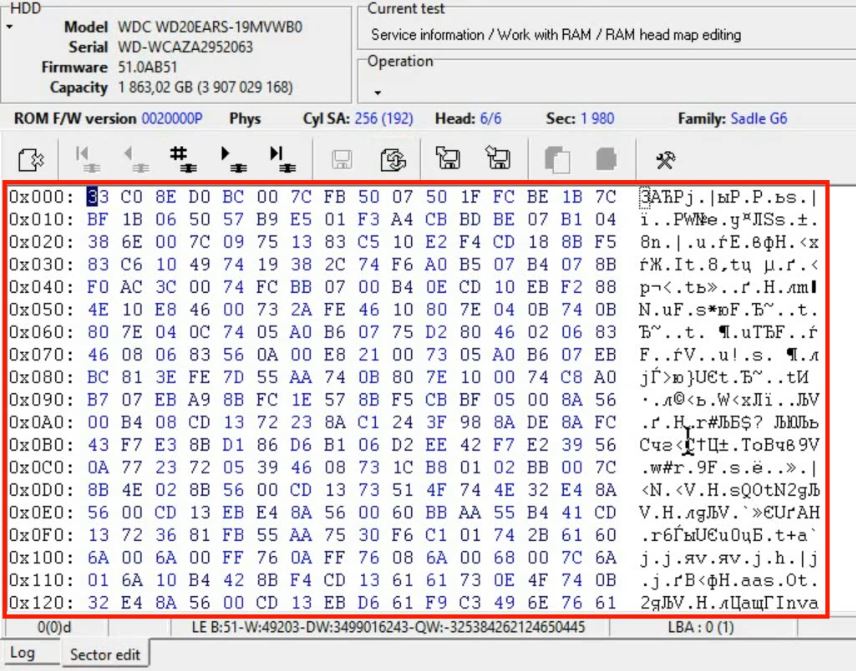Click the ASCII text in the 0x120 row
Image resolution: width=856 pixels, height=671 pixels.
[729, 603]
